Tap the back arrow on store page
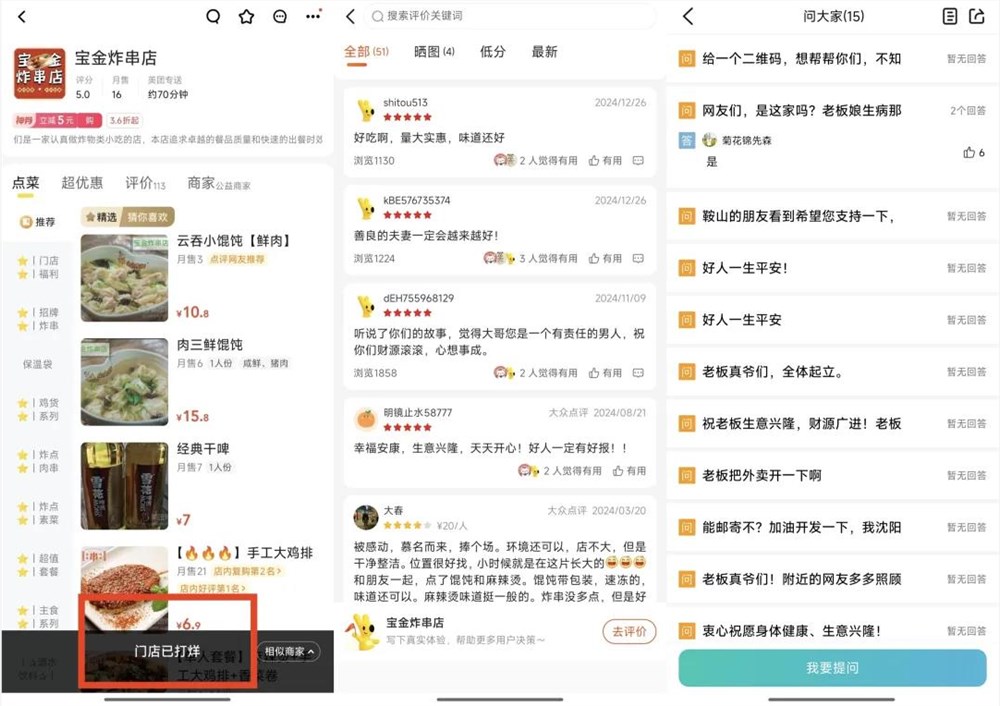The height and width of the screenshot is (706, 1000). point(22,17)
